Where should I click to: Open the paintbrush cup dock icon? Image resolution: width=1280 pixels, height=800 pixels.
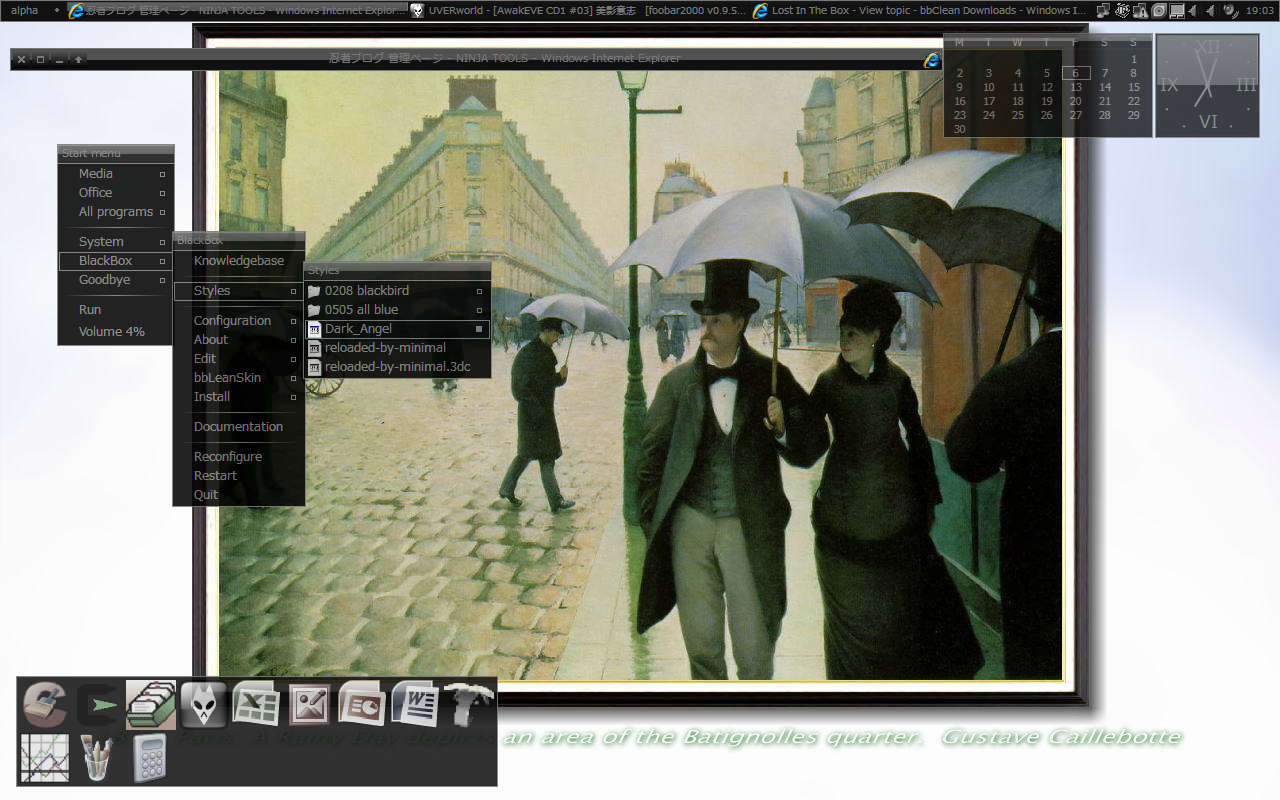[x=97, y=758]
